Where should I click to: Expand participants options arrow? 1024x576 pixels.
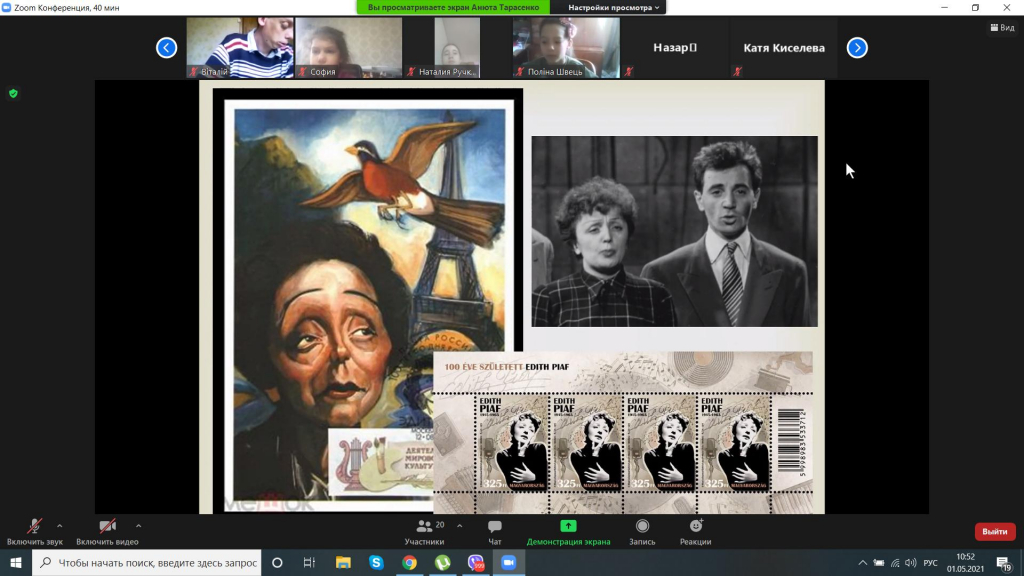click(460, 526)
